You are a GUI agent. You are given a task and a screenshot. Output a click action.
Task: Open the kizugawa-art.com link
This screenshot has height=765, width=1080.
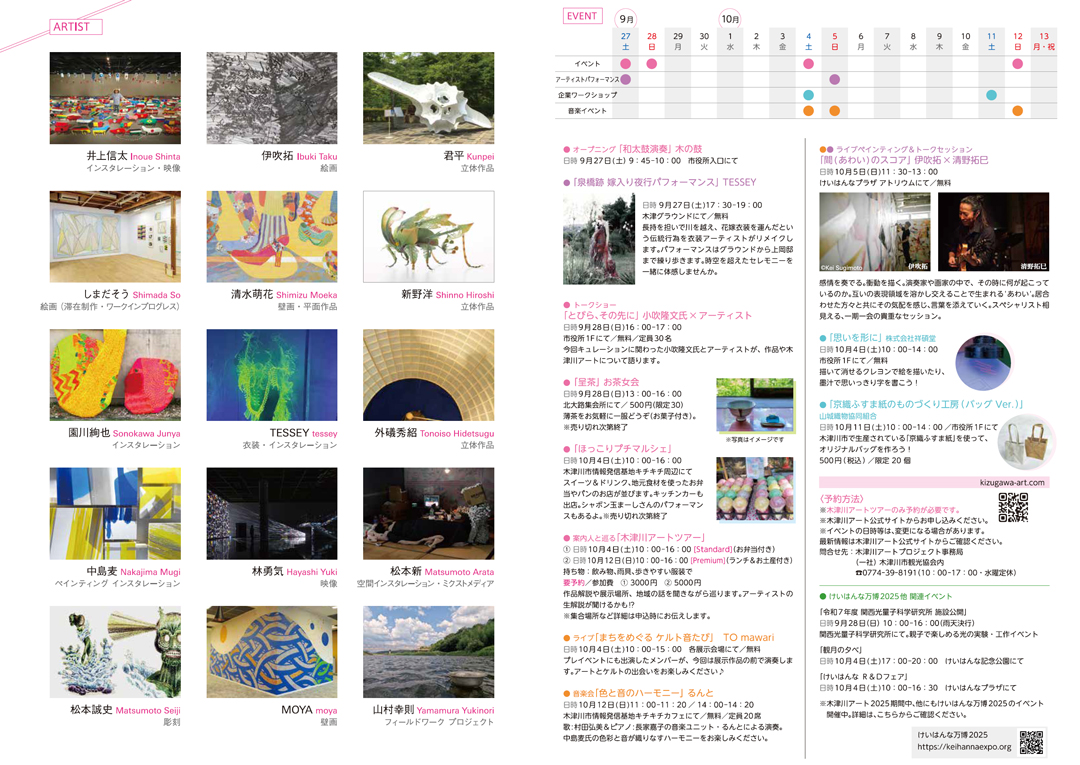1013,482
